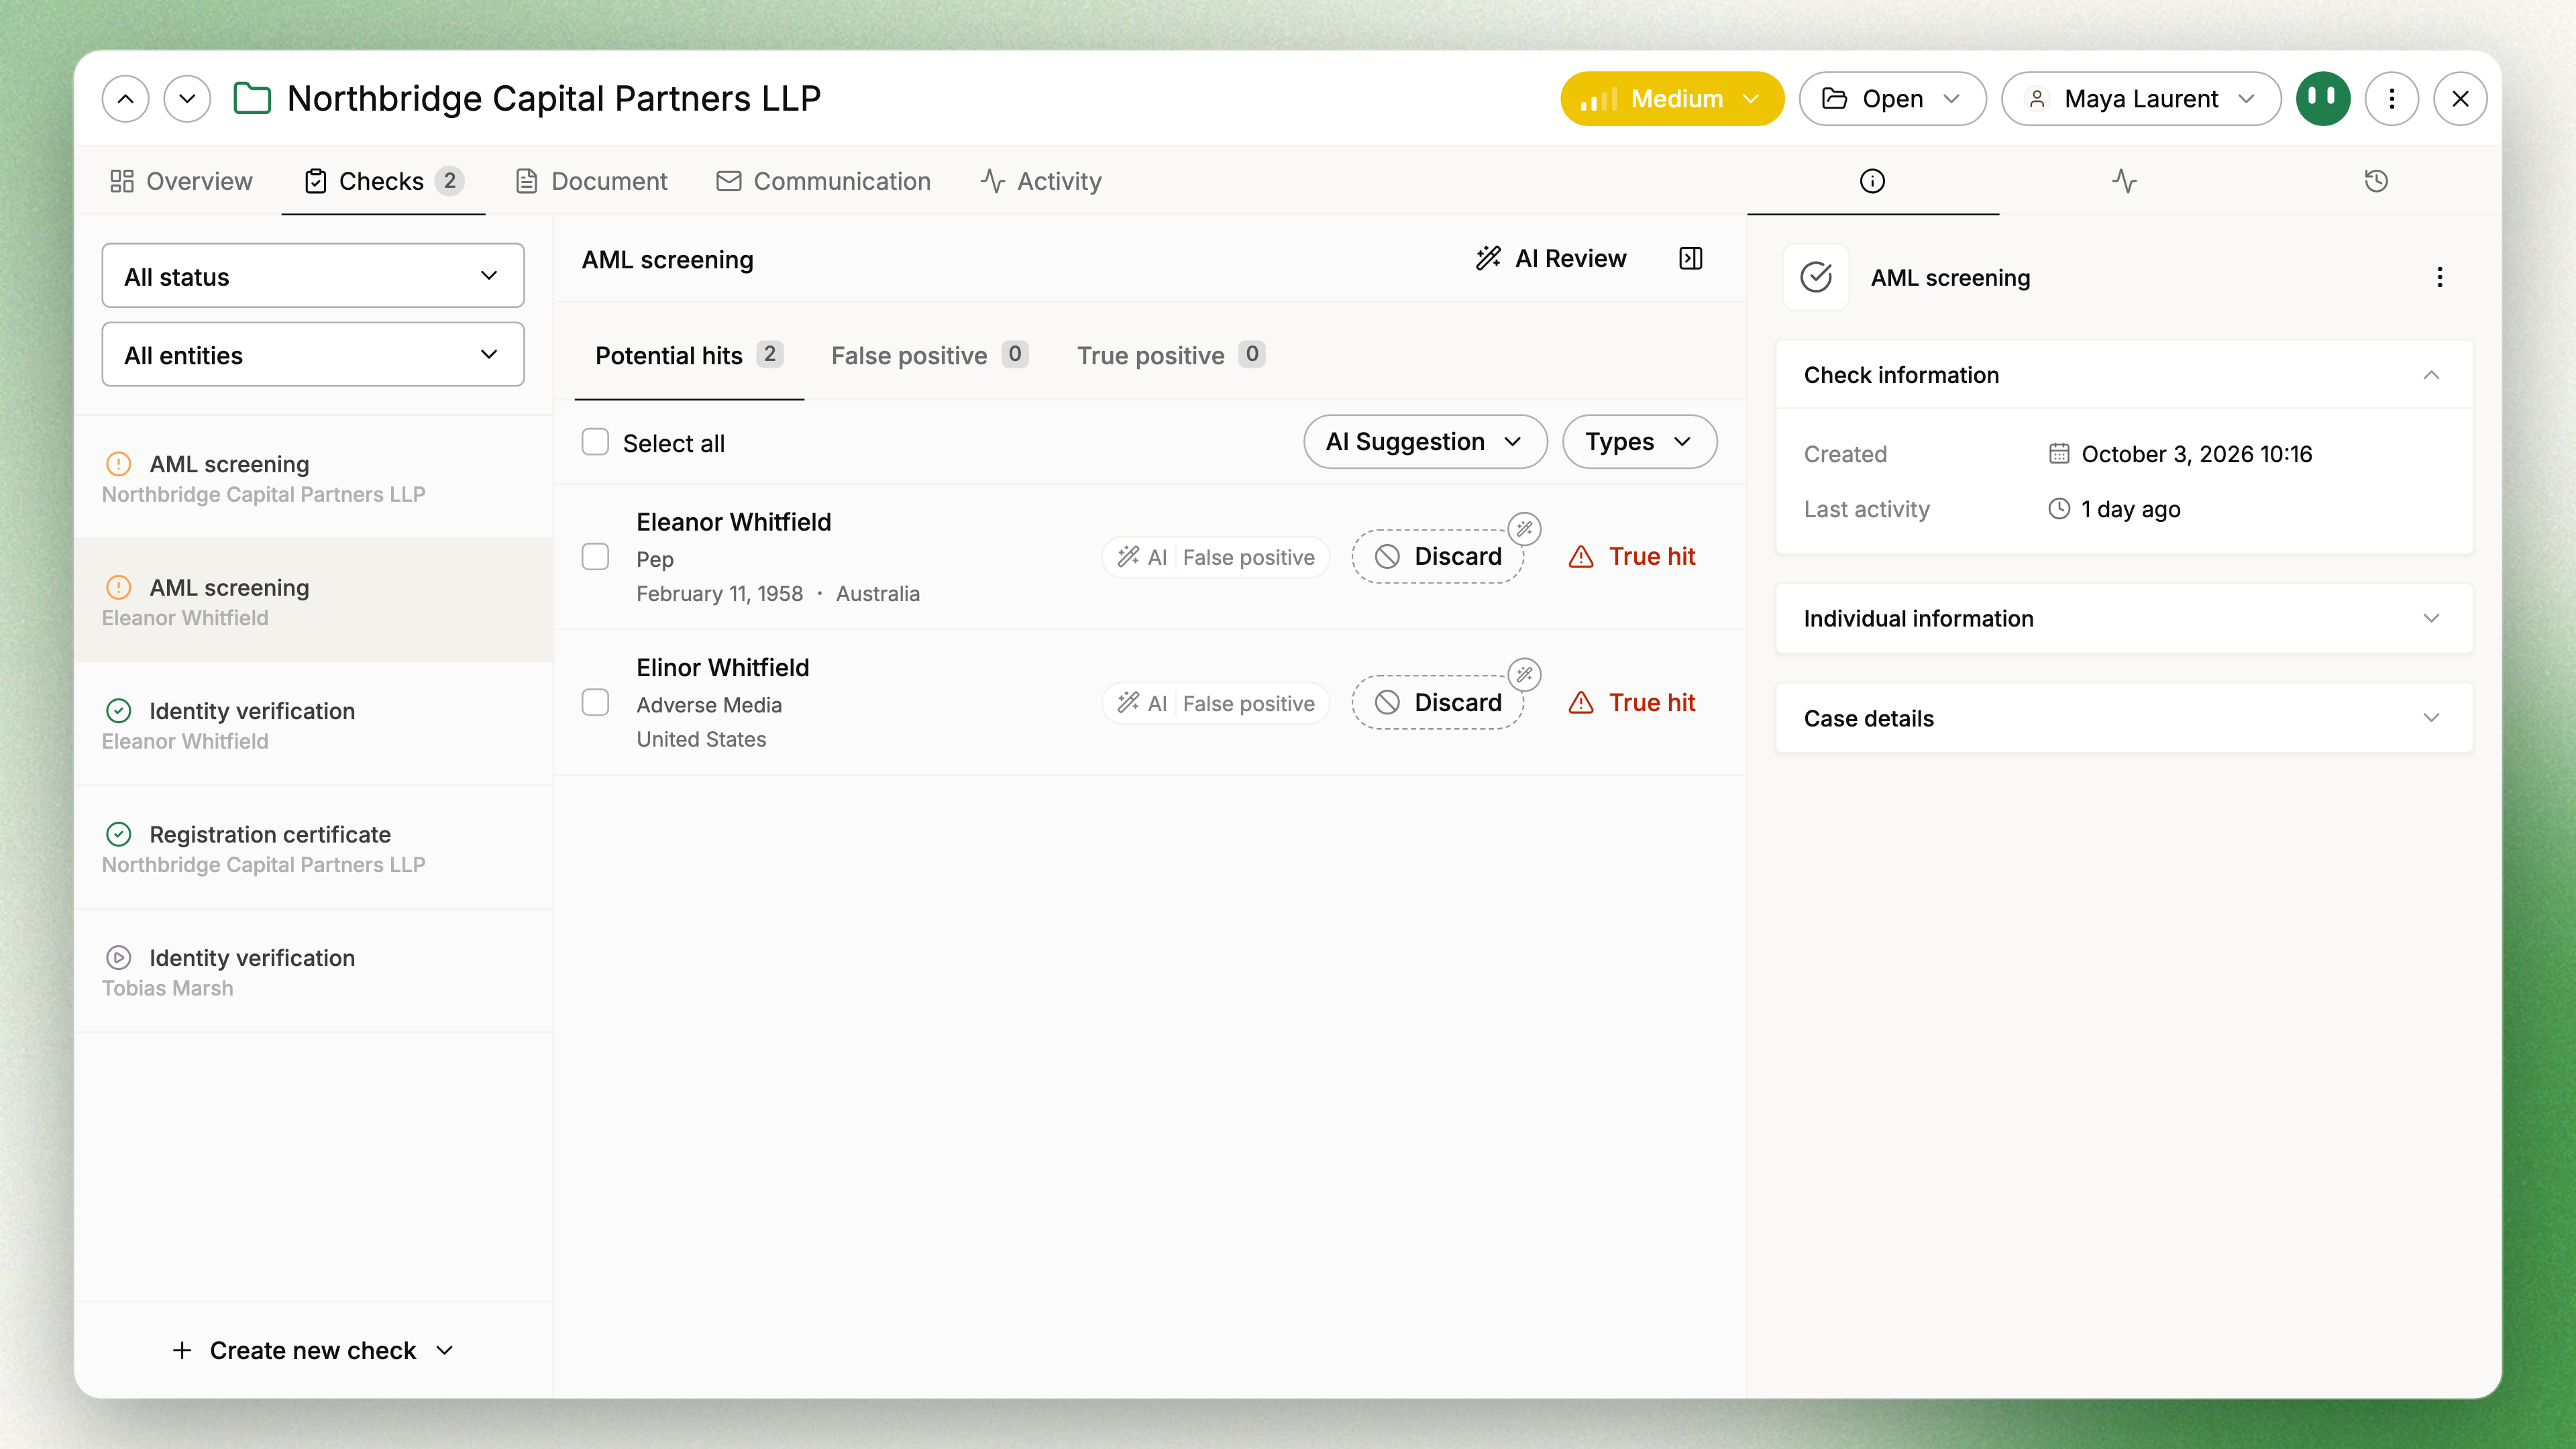Screen dimensions: 2576x1449
Task: Open the Medium risk level dropdown
Action: [1672, 98]
